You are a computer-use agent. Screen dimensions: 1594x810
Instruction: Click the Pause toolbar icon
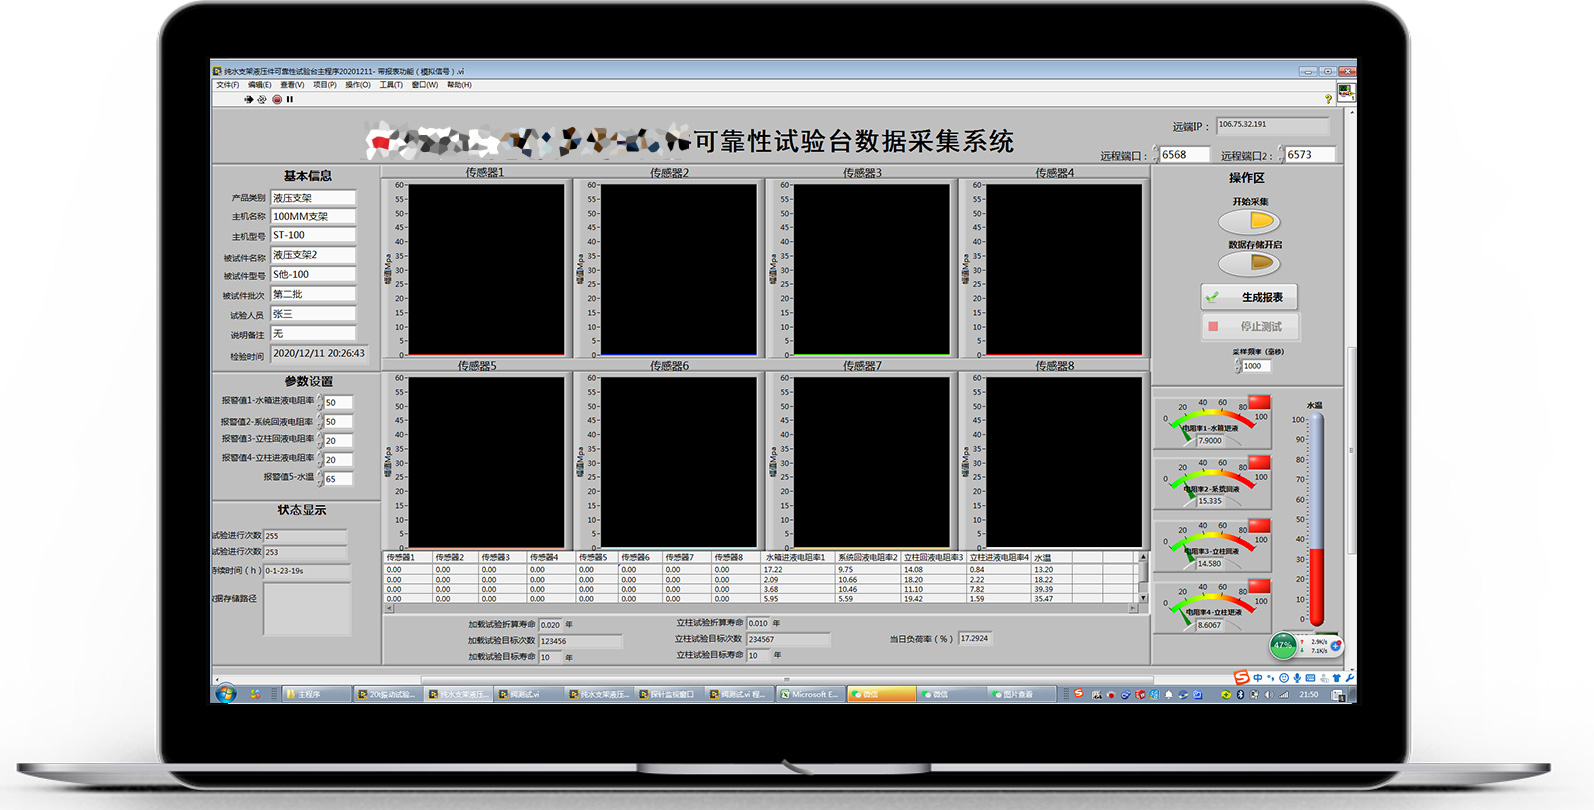point(290,100)
